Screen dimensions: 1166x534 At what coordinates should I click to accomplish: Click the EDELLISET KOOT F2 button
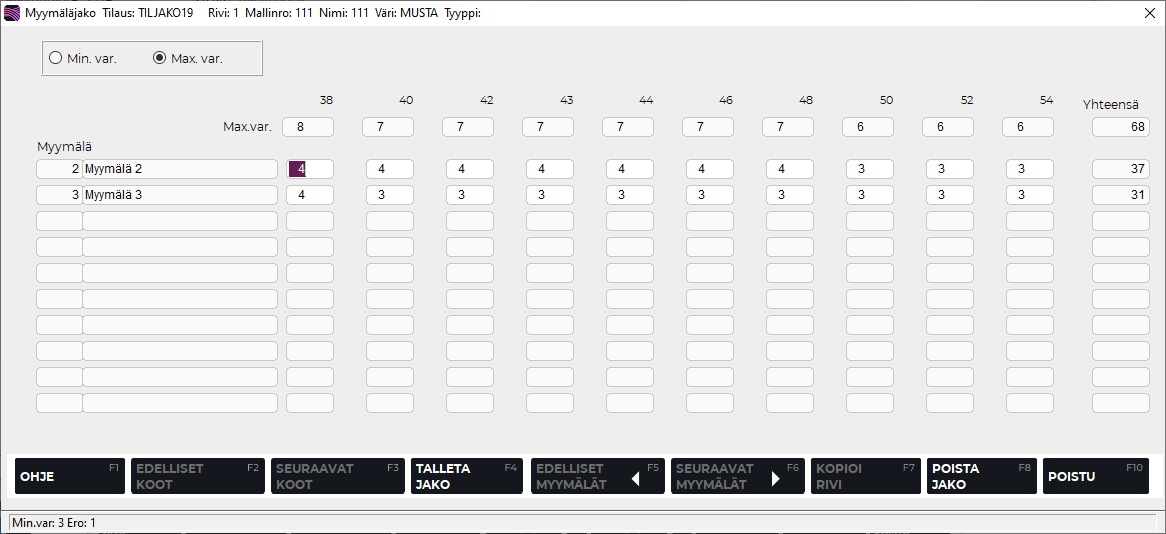point(197,476)
